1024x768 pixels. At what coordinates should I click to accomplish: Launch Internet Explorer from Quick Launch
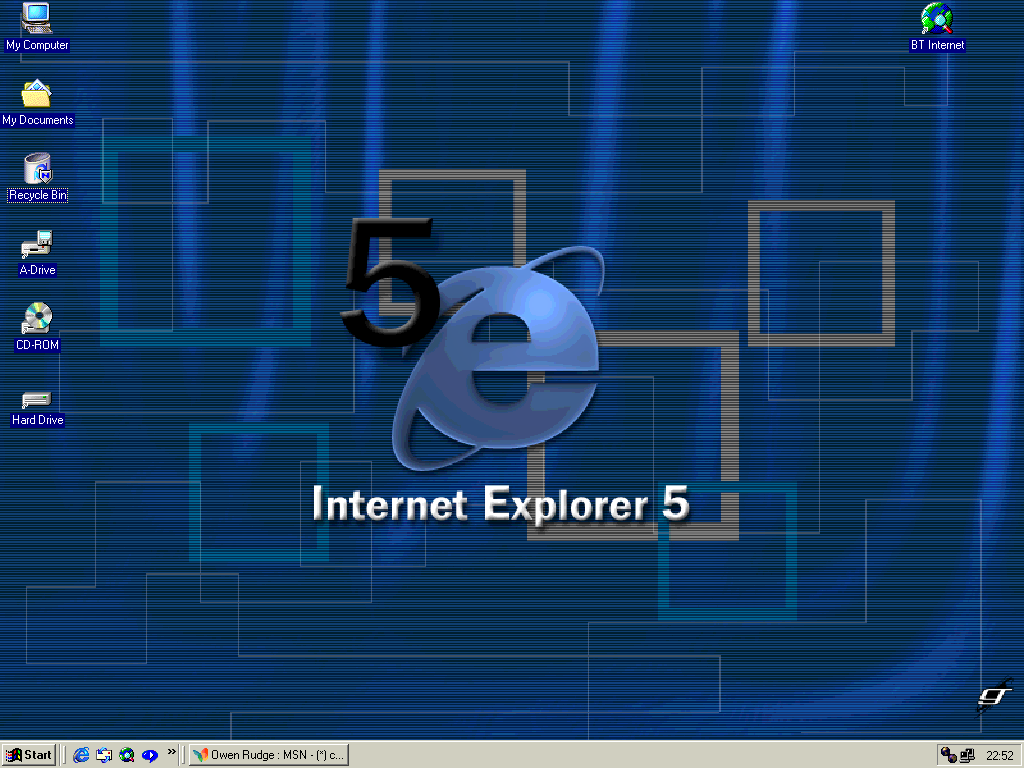(x=81, y=755)
